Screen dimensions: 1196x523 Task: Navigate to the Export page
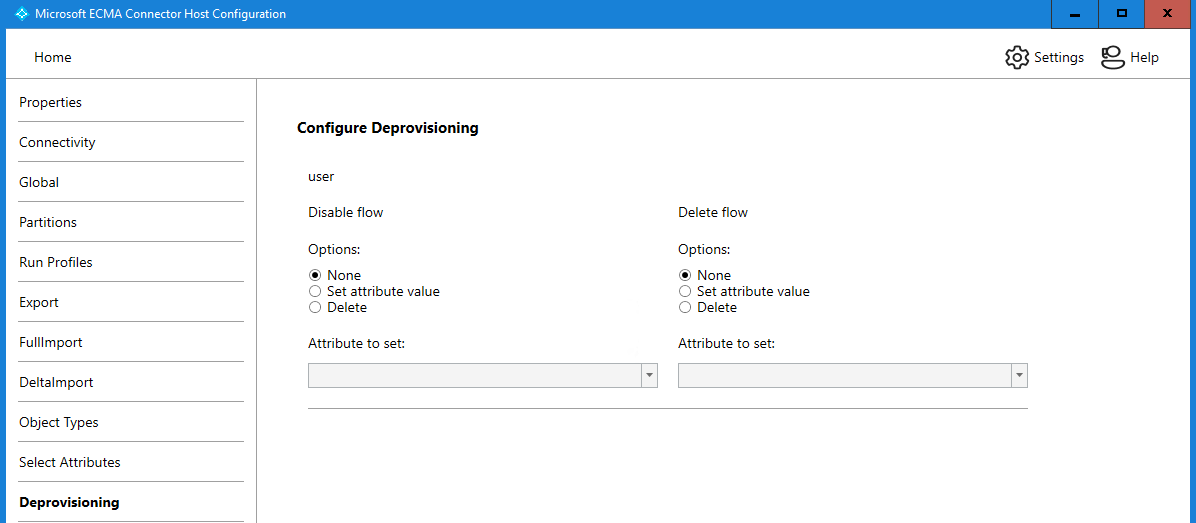point(39,302)
